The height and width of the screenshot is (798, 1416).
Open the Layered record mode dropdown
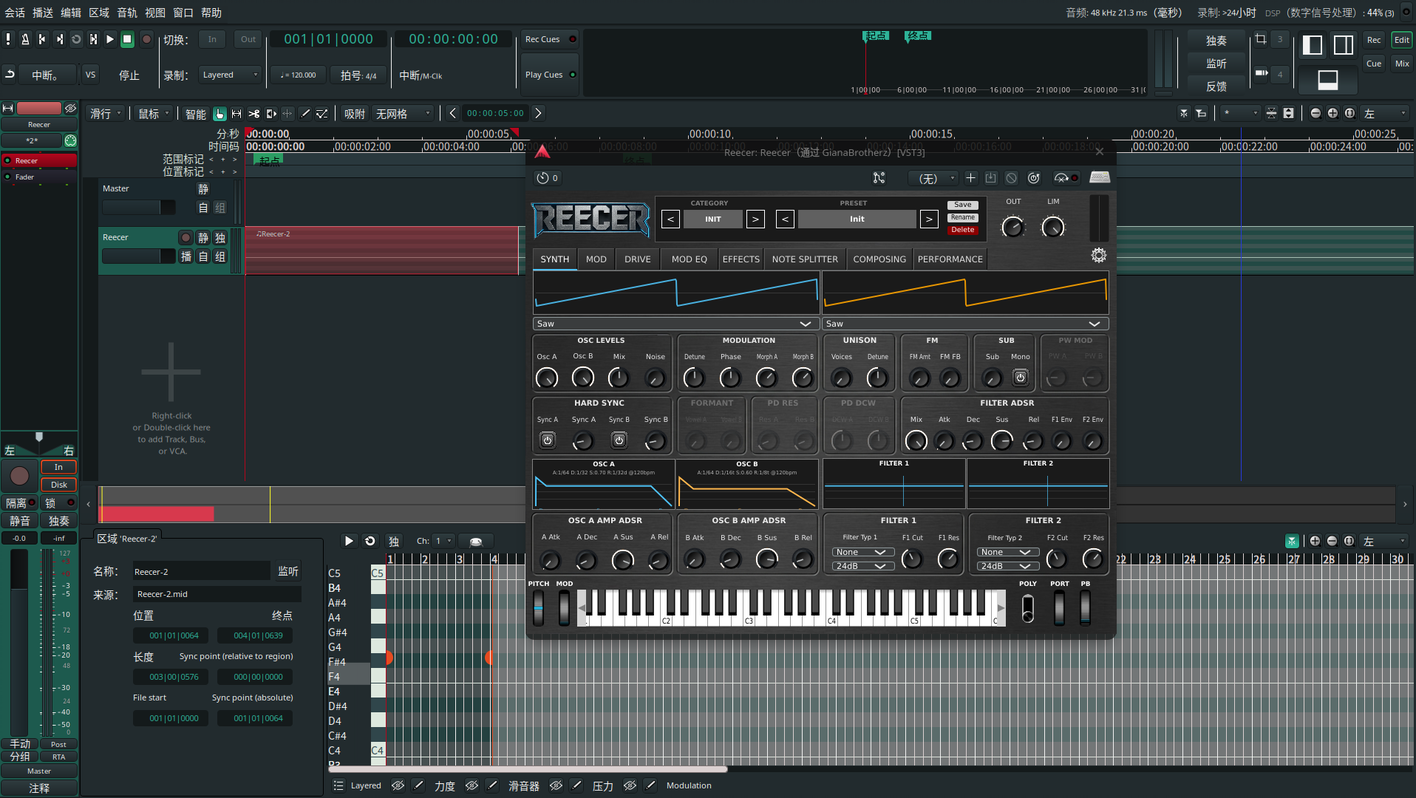pos(230,75)
